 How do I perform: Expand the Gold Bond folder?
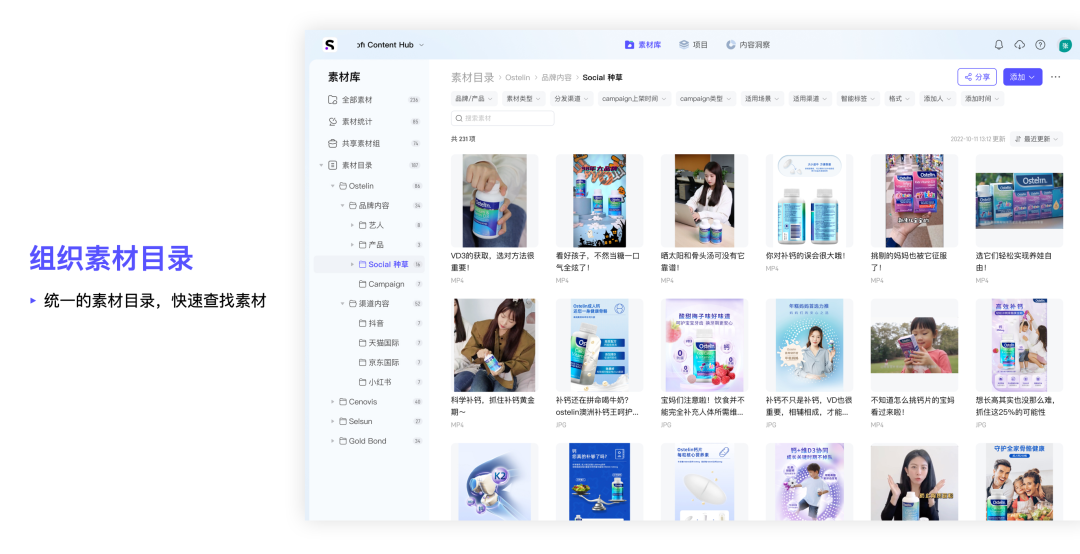pos(332,441)
